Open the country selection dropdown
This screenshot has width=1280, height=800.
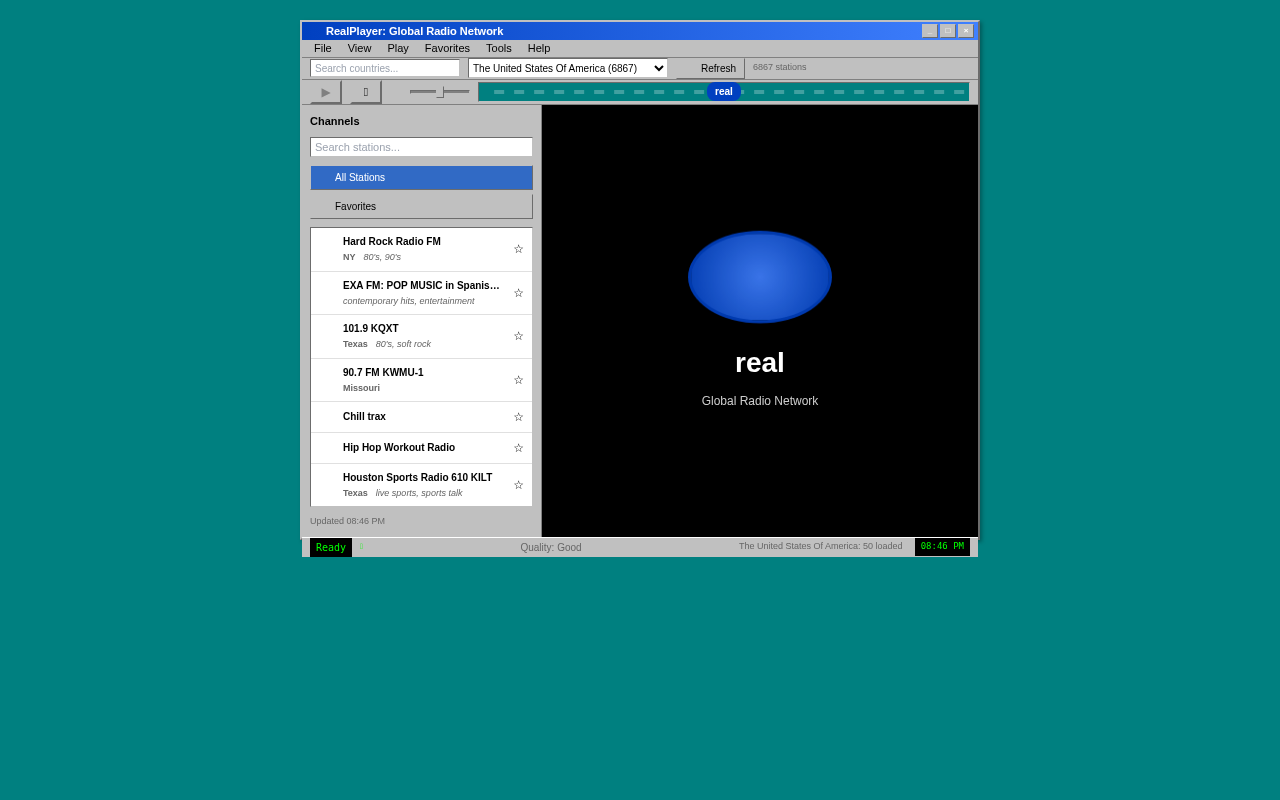[x=567, y=68]
